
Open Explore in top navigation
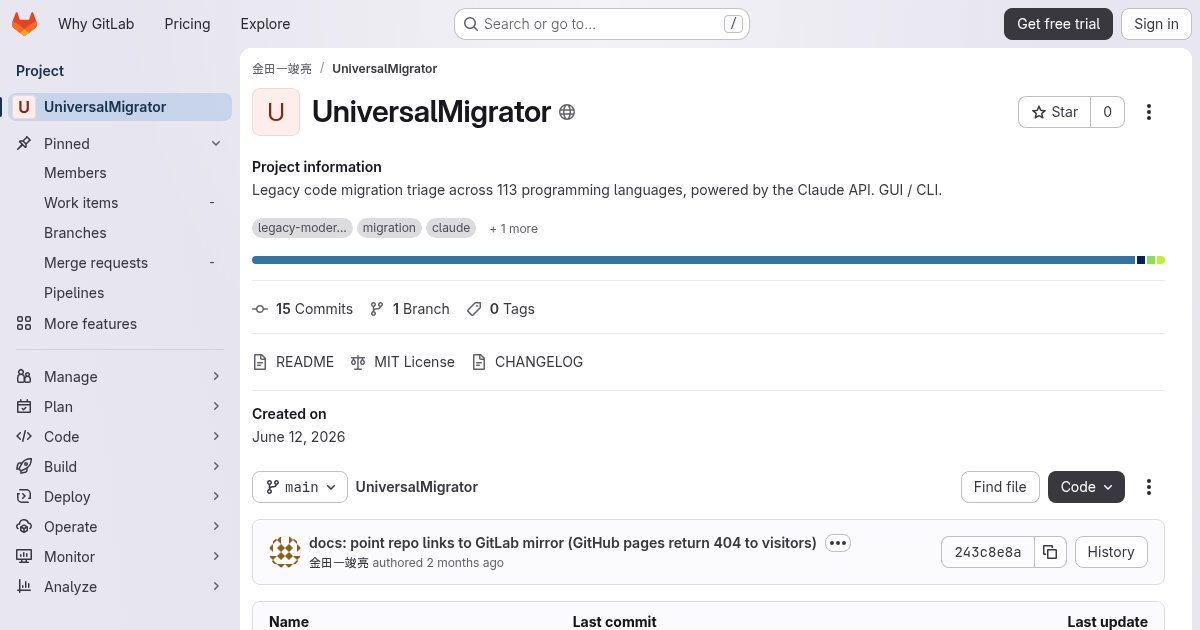pos(265,24)
